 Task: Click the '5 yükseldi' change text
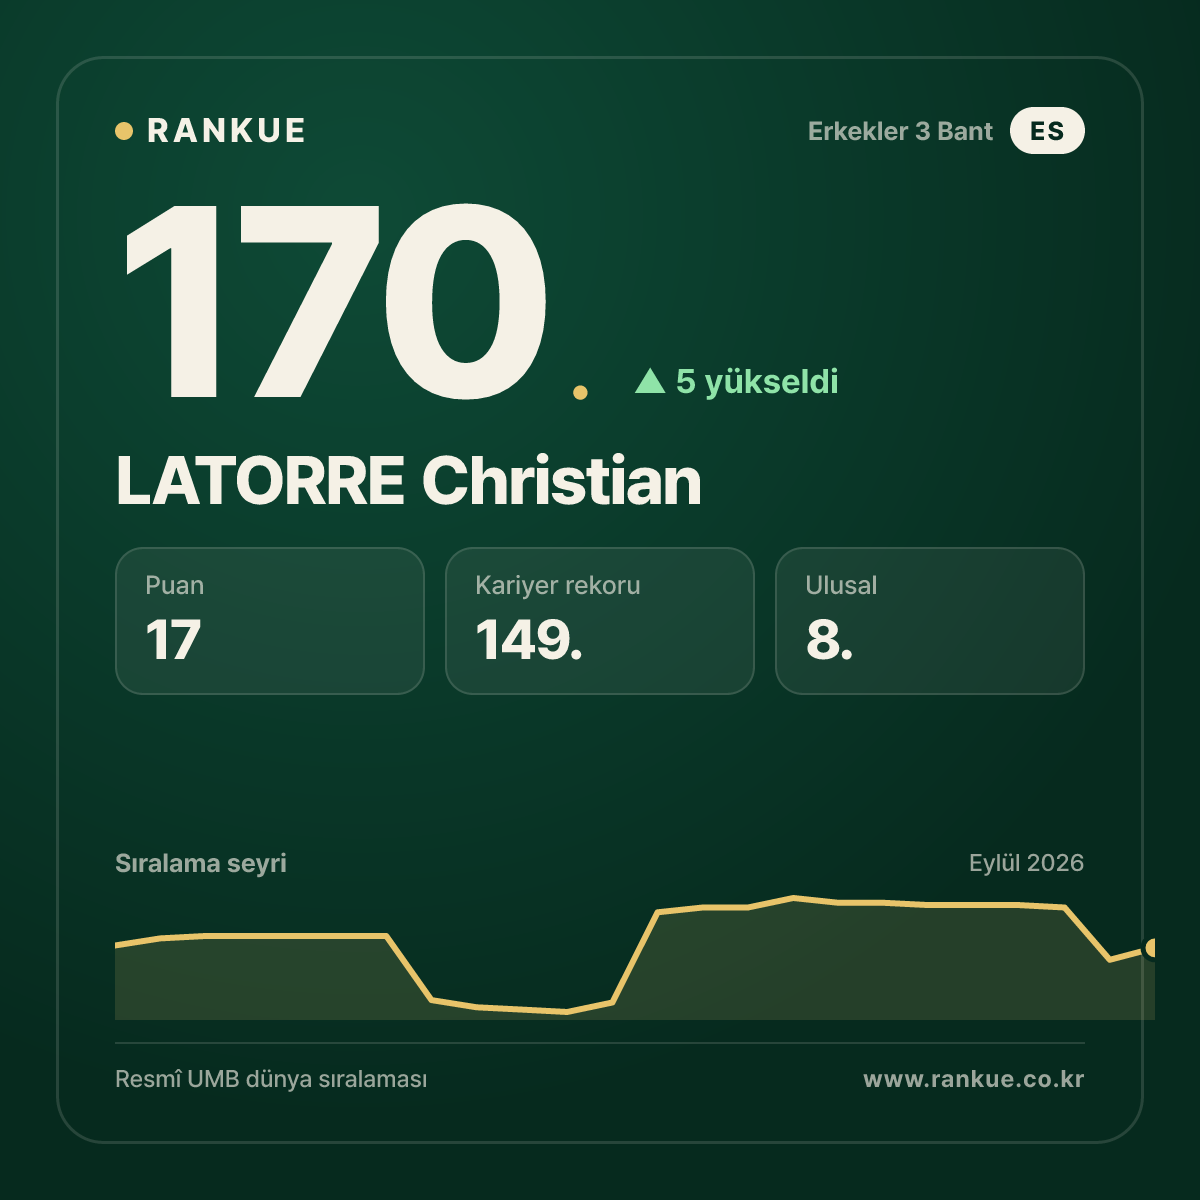757,381
